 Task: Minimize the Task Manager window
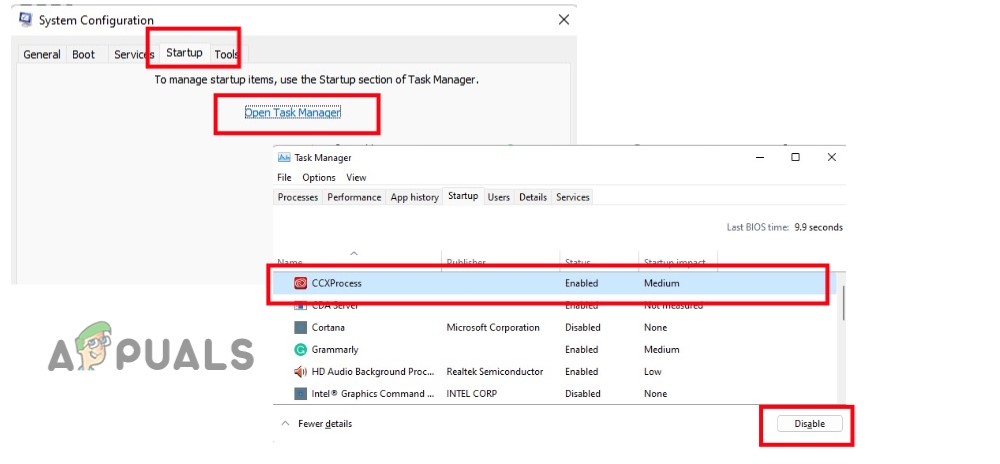(760, 157)
